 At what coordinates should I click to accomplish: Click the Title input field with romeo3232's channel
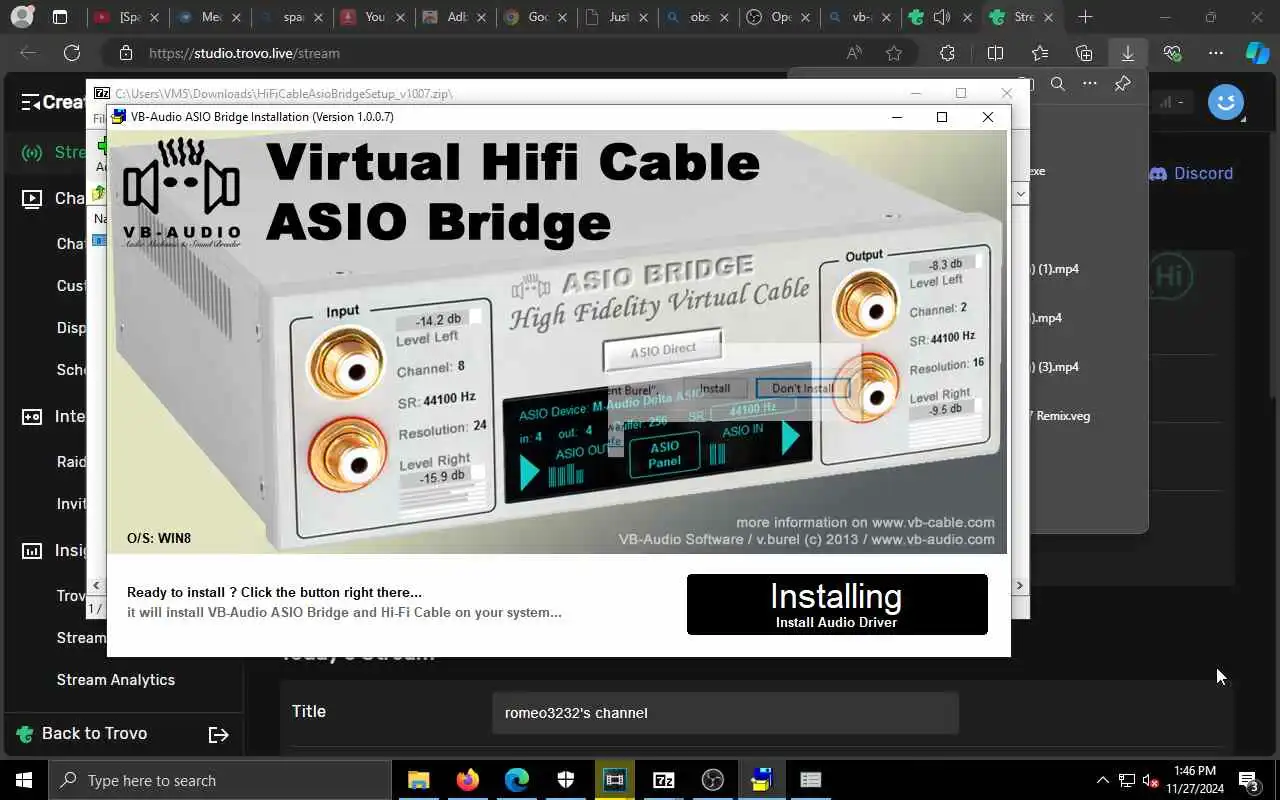click(x=725, y=713)
